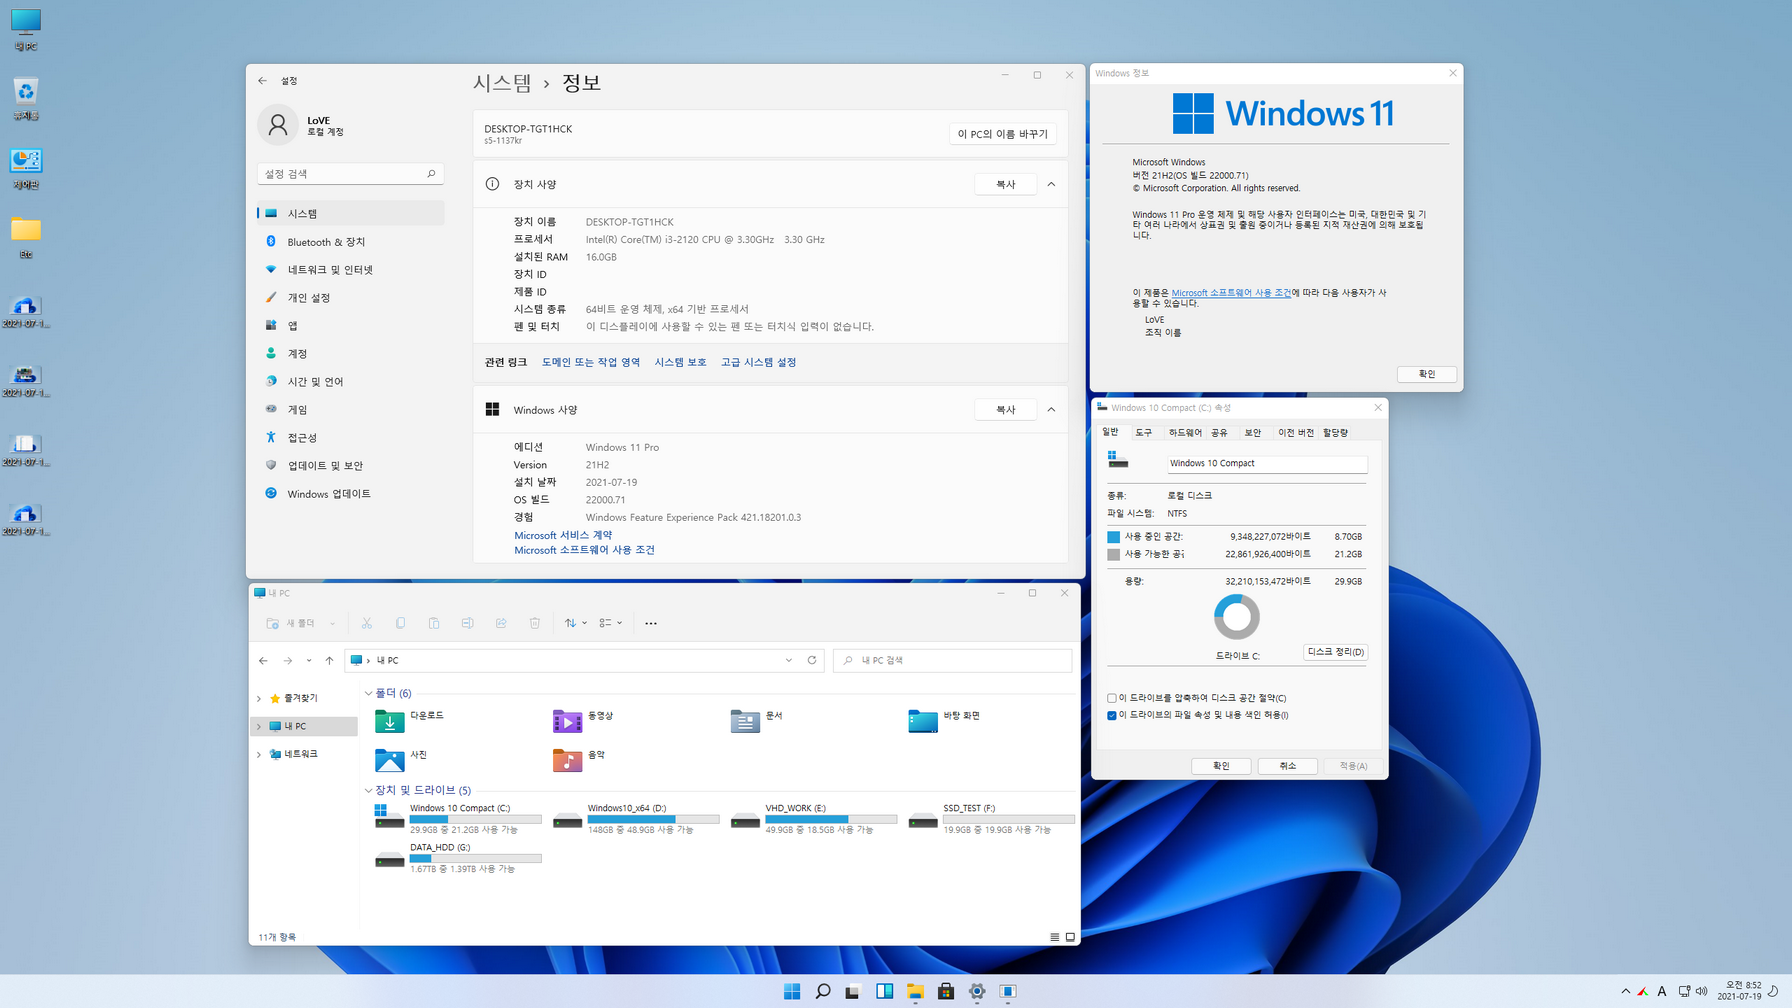The height and width of the screenshot is (1008, 1792).
Task: Click the refresh icon next to address bar
Action: click(x=812, y=660)
